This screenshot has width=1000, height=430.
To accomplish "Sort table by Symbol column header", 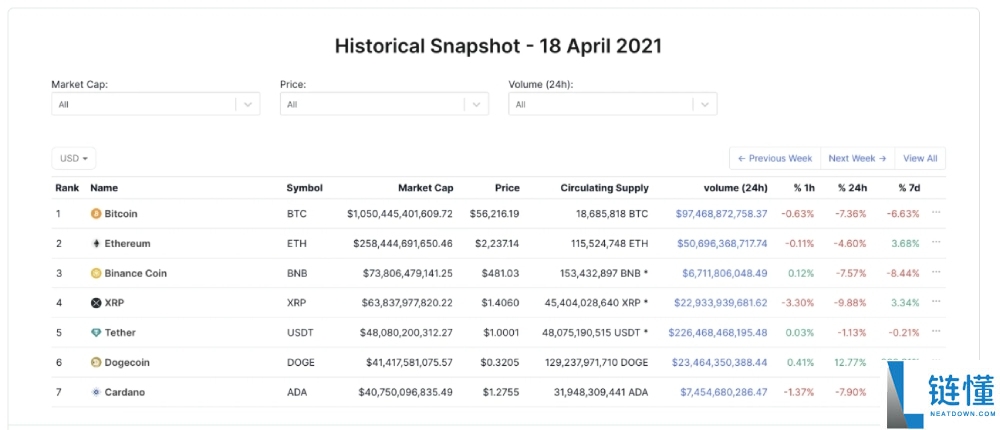I will tap(304, 188).
